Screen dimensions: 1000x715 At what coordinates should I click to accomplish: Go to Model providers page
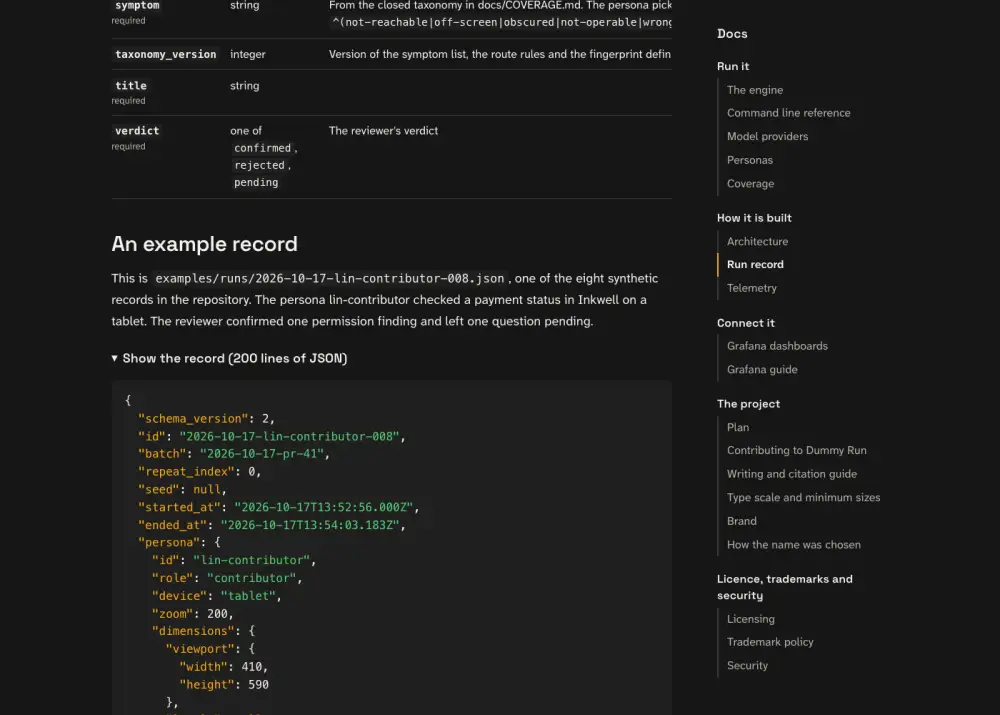(767, 136)
